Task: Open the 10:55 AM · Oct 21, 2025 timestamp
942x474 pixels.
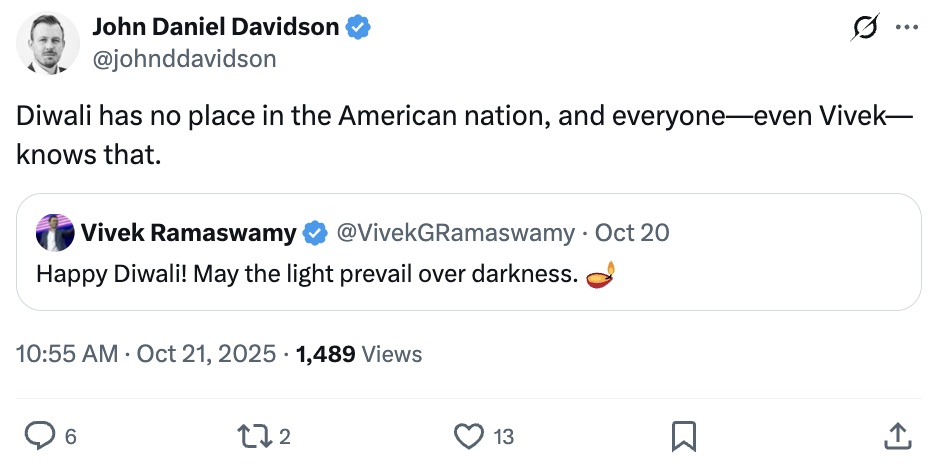Action: tap(146, 354)
